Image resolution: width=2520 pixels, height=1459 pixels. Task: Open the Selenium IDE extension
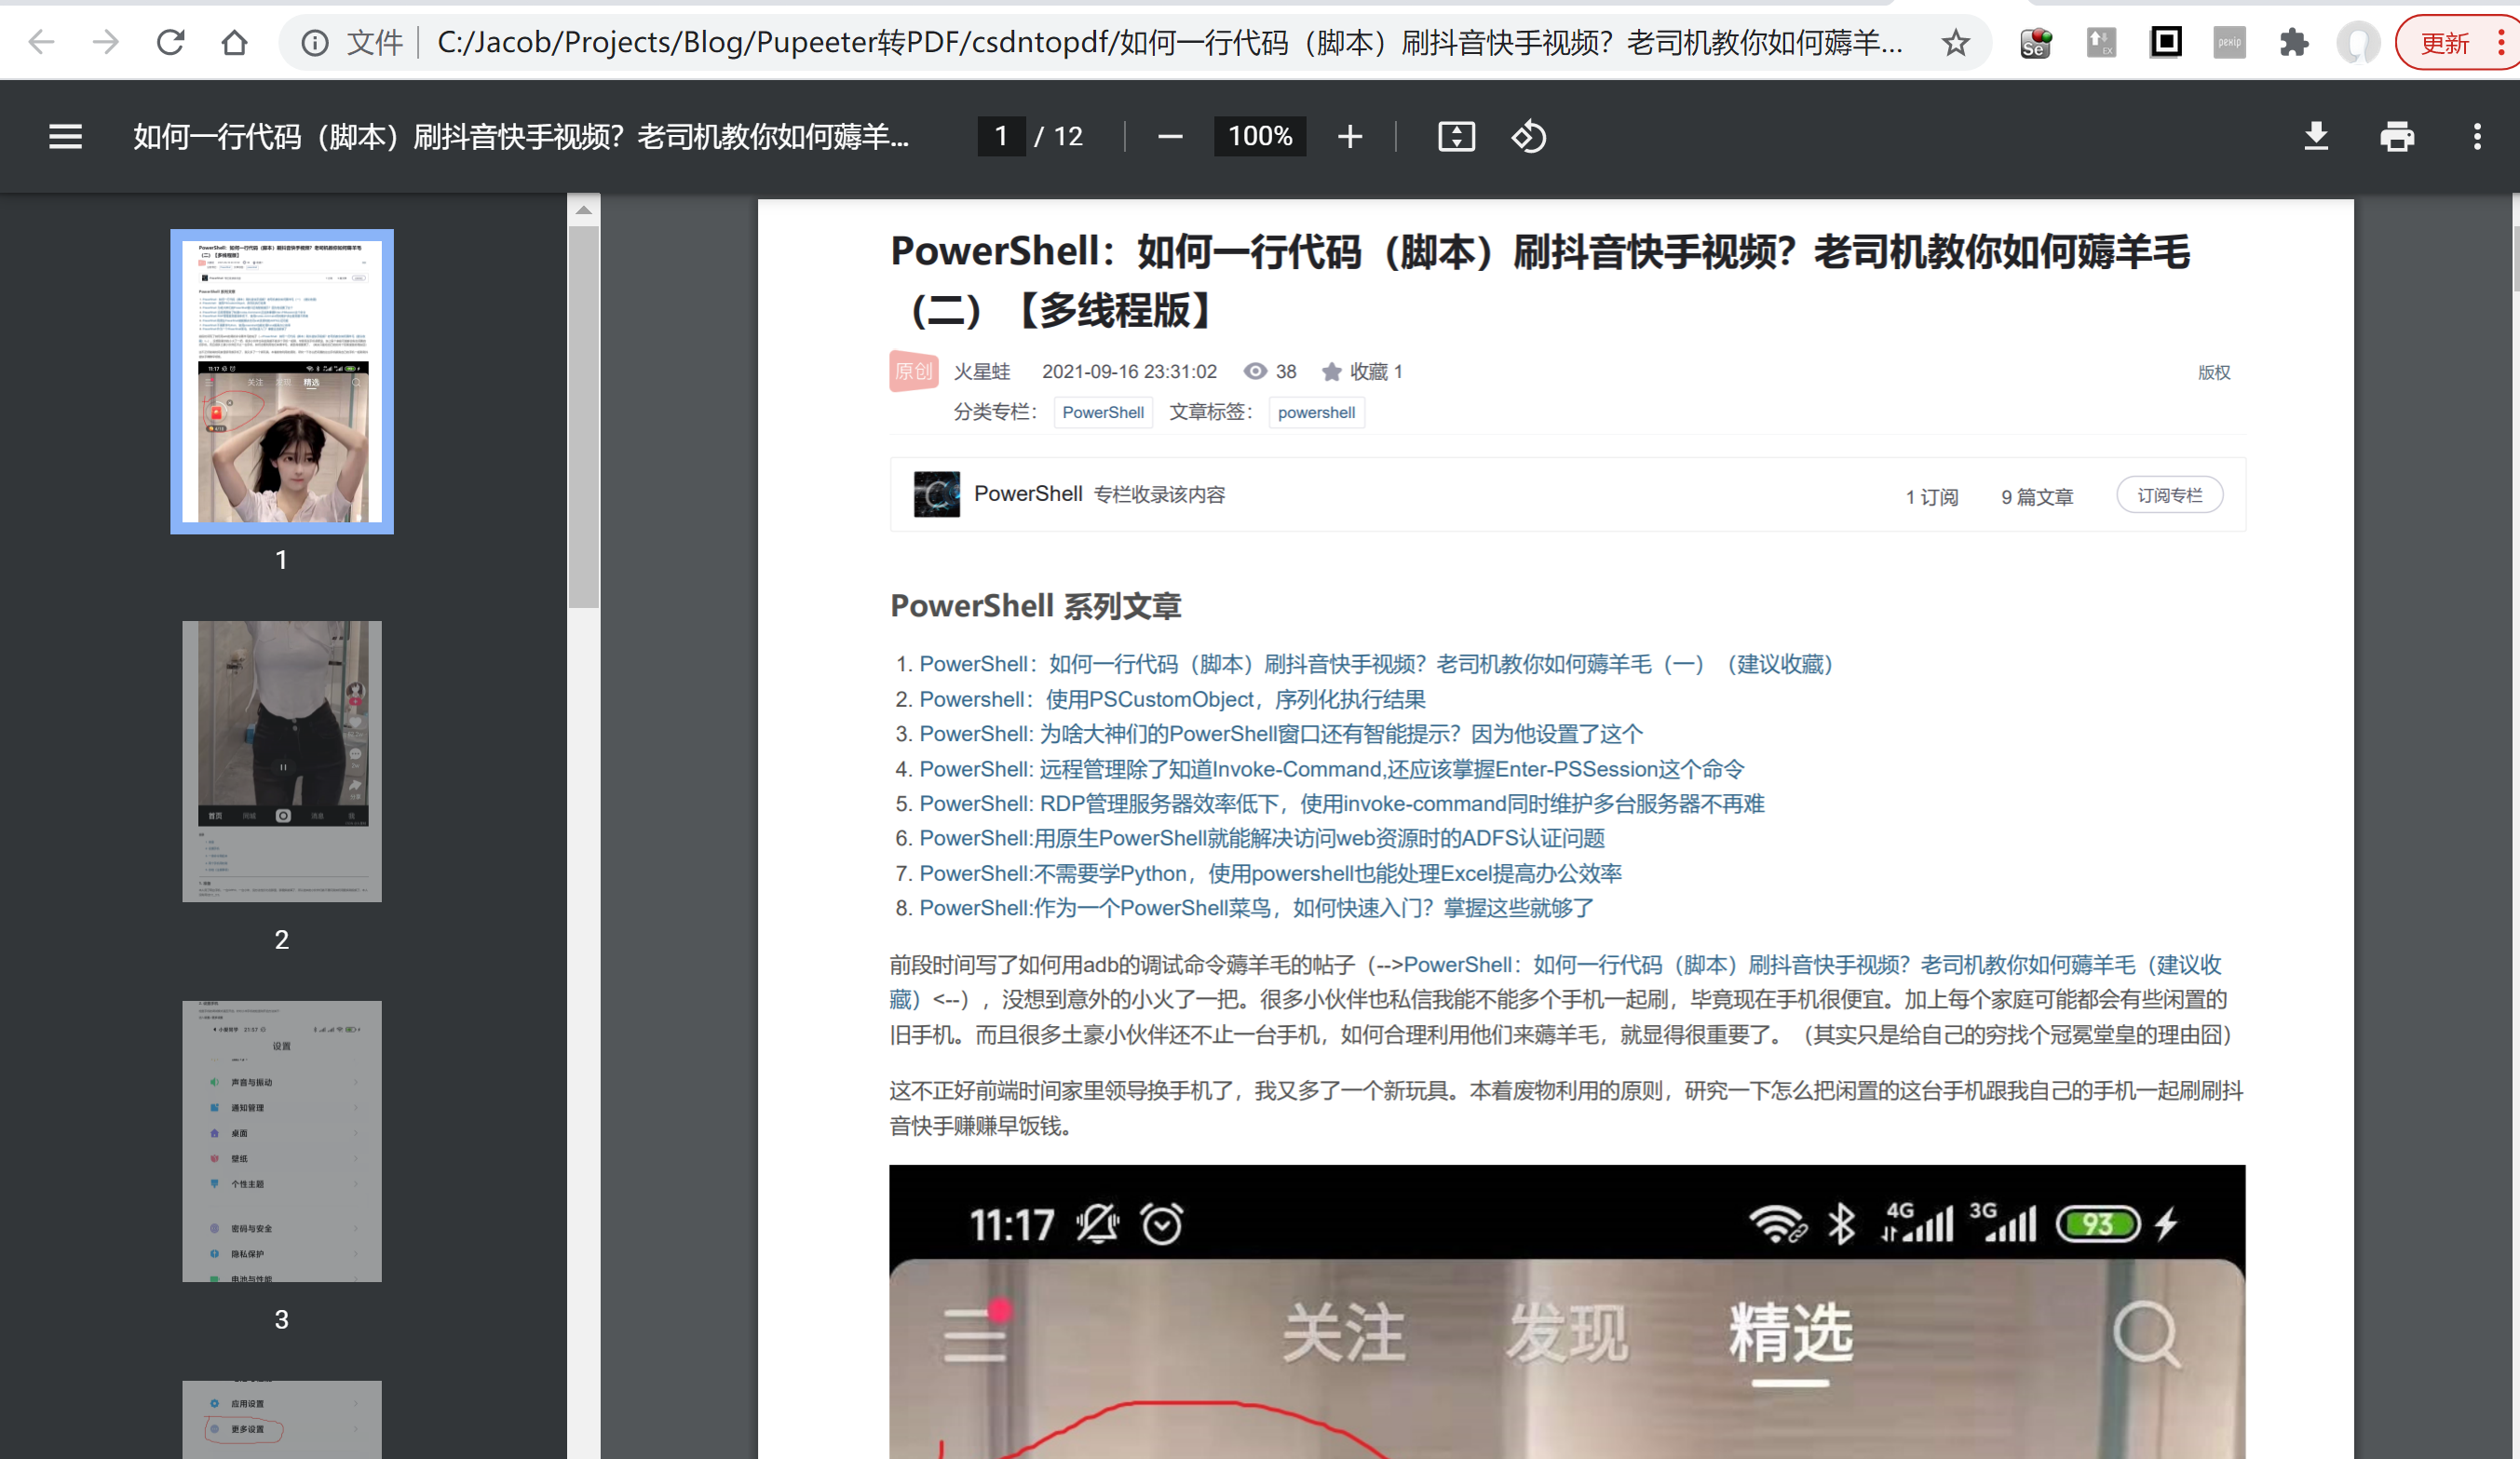[x=2036, y=42]
